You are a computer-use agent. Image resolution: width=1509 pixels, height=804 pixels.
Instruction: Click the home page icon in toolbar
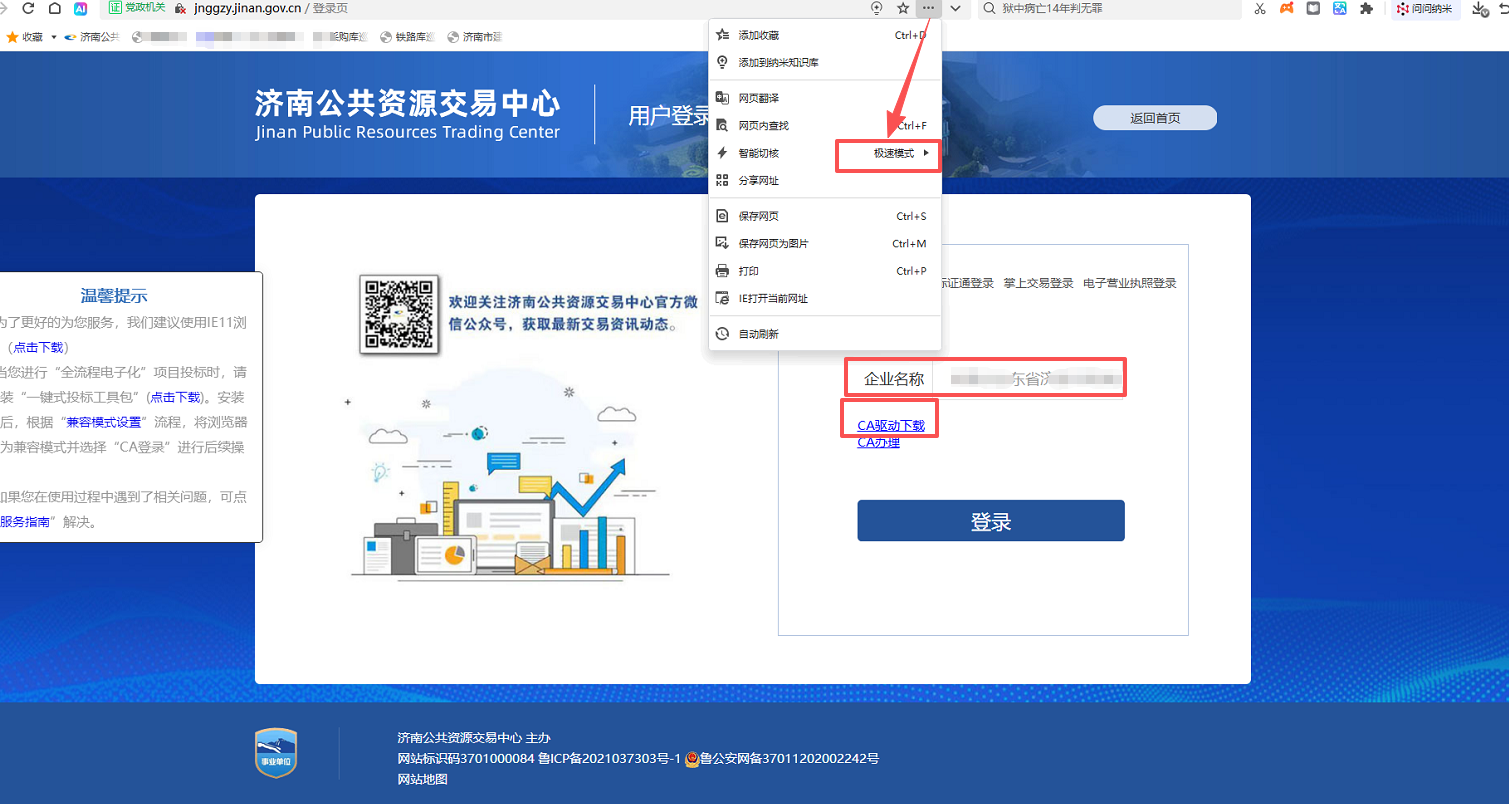pos(54,8)
